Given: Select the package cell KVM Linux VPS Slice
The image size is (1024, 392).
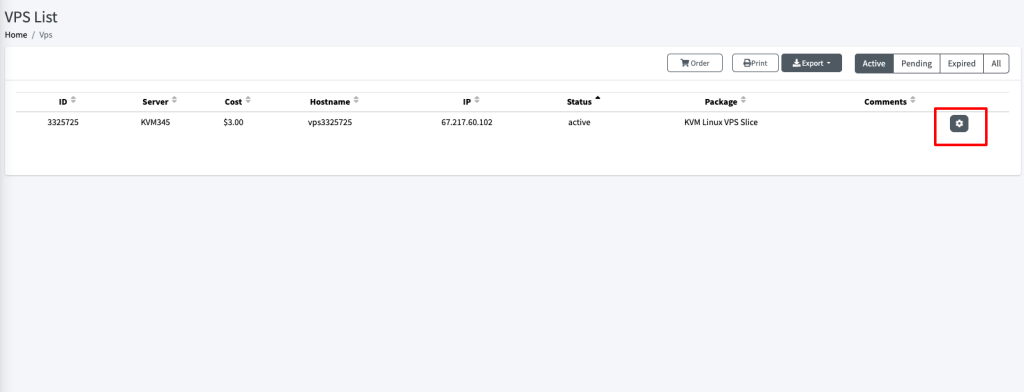Looking at the screenshot, I should [721, 122].
